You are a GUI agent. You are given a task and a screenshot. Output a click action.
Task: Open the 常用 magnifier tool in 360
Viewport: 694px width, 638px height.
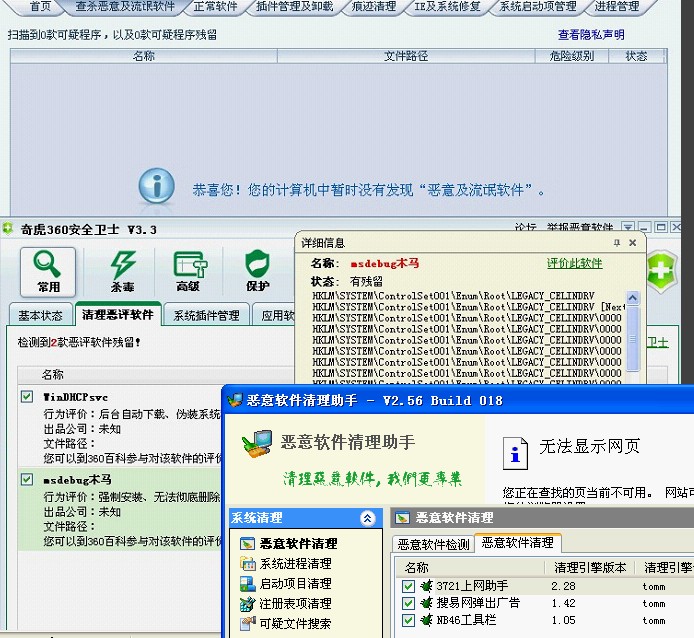(x=48, y=271)
